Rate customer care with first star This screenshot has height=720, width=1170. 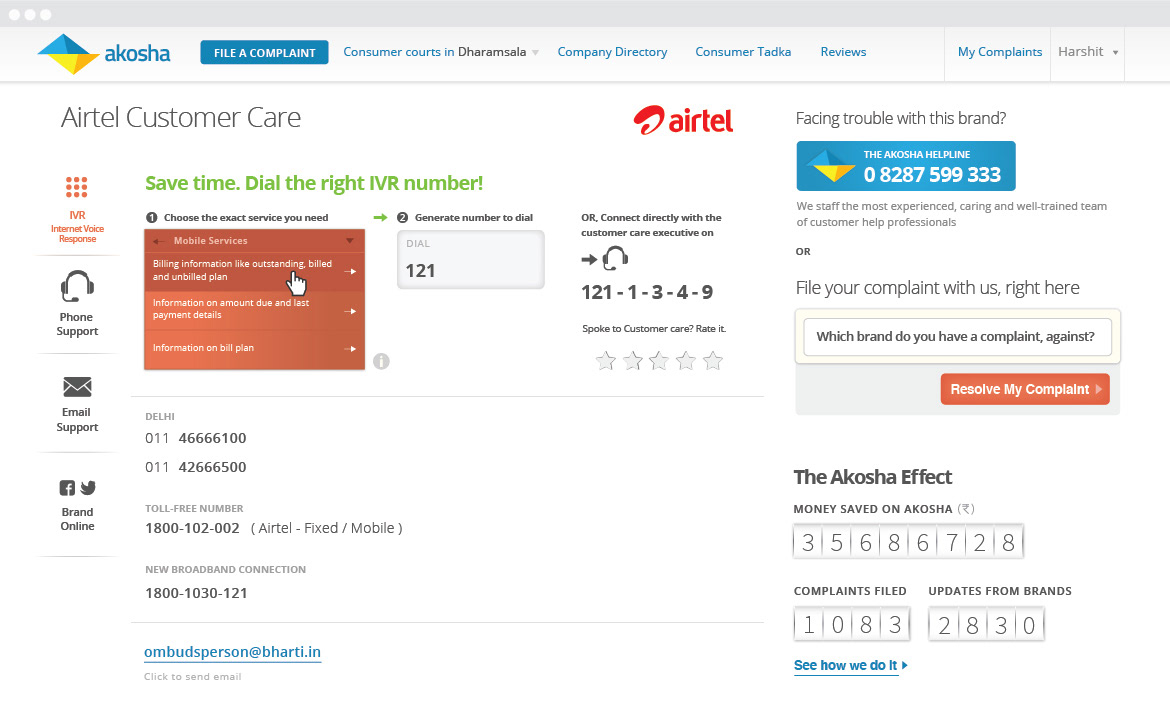pyautogui.click(x=605, y=361)
